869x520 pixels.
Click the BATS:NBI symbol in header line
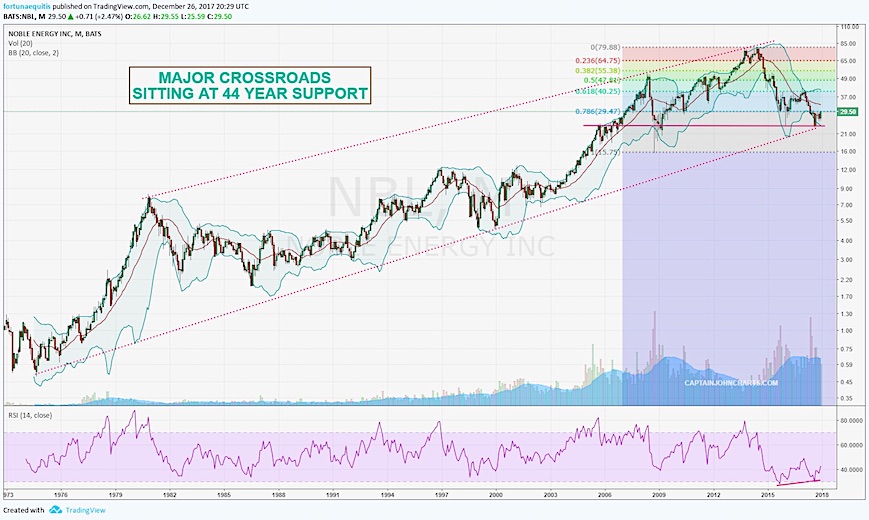[17, 17]
